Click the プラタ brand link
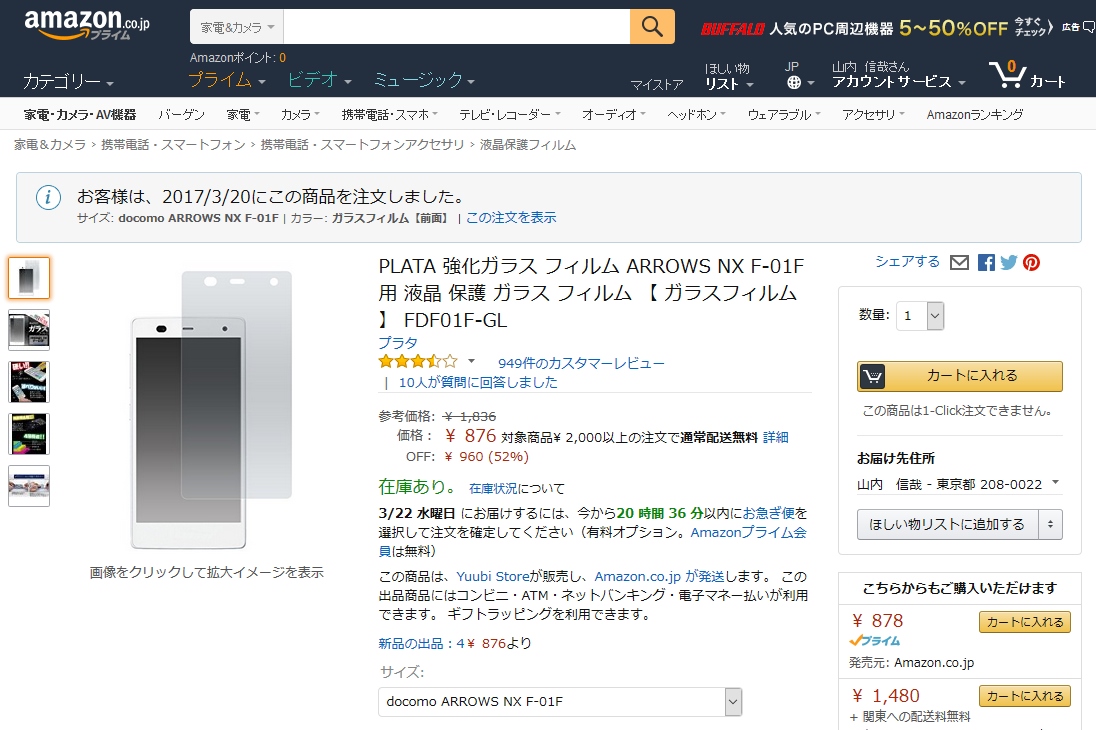 (x=398, y=343)
